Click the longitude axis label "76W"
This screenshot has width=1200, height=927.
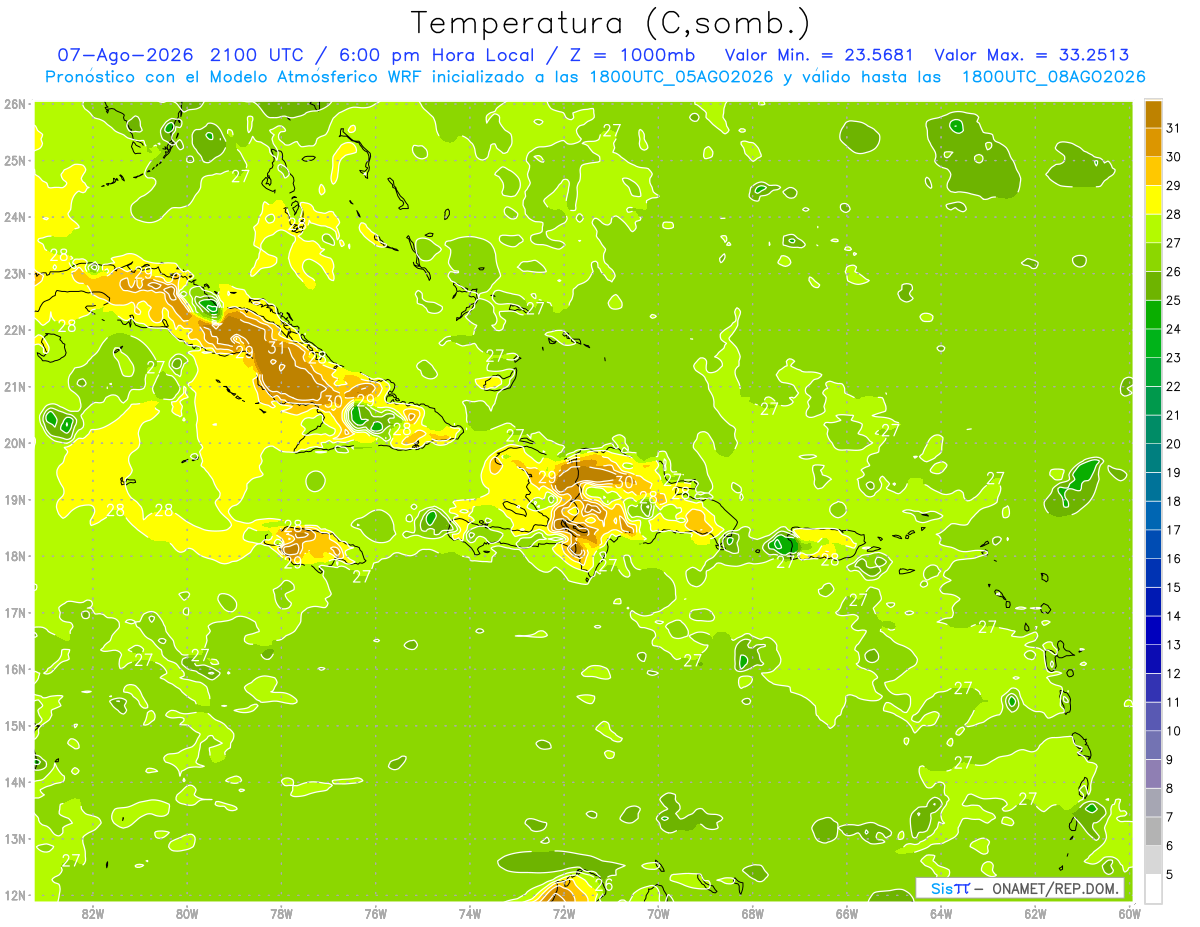coord(375,913)
